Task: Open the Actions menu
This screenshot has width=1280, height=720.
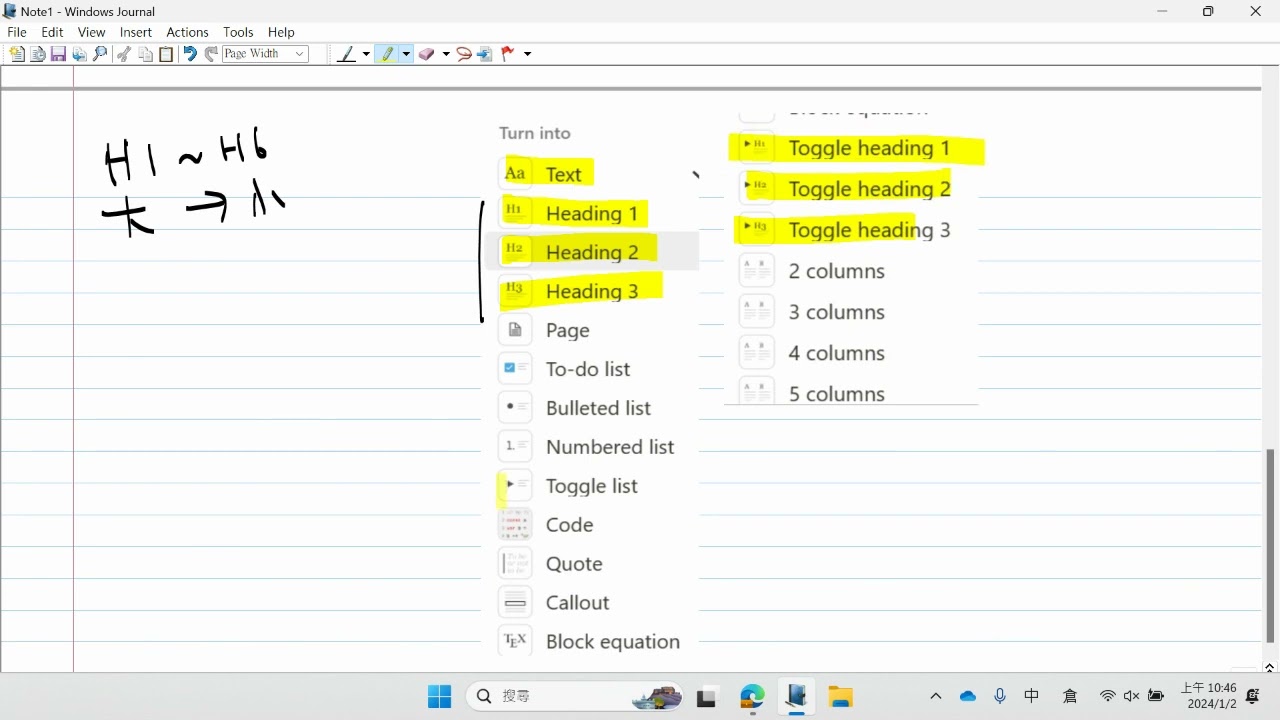Action: (x=187, y=32)
